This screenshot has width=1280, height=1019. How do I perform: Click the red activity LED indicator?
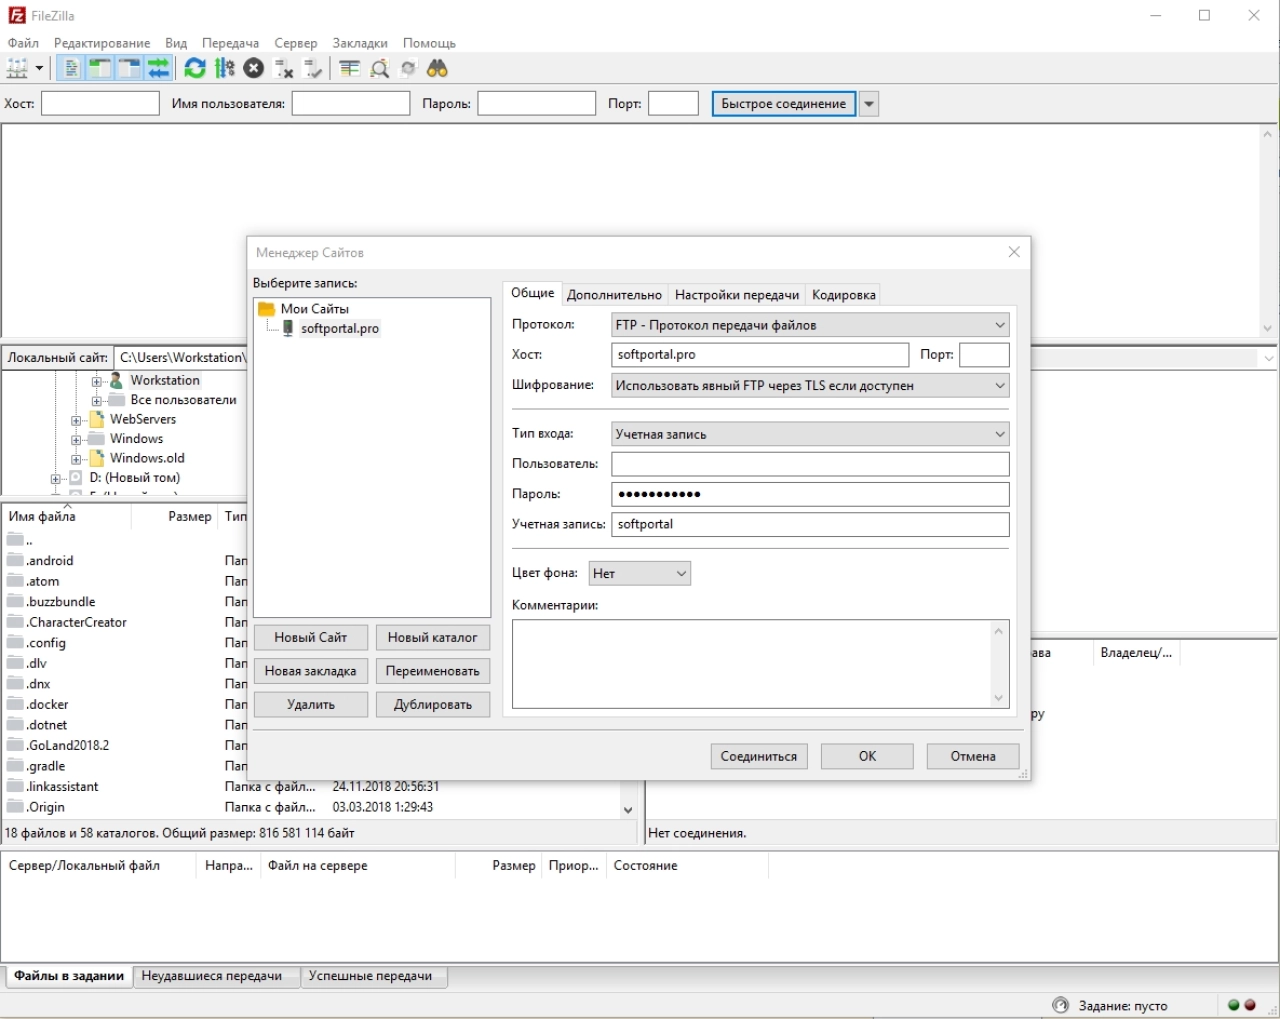click(1250, 1005)
